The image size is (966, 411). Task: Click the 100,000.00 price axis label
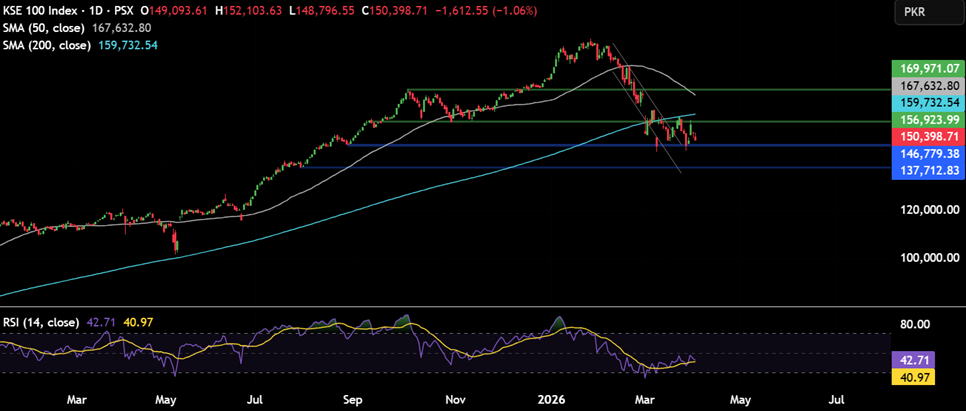pyautogui.click(x=926, y=258)
